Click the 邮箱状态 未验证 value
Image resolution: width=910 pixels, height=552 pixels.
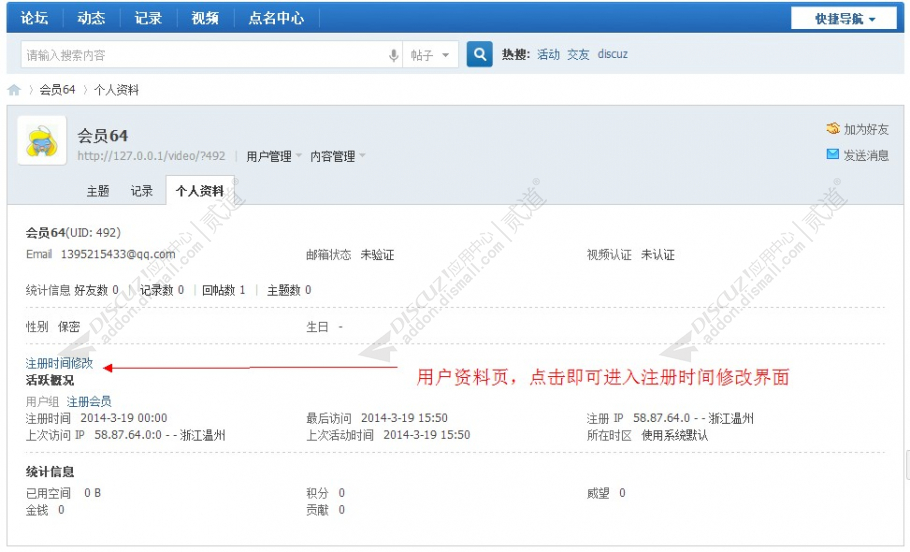(377, 255)
